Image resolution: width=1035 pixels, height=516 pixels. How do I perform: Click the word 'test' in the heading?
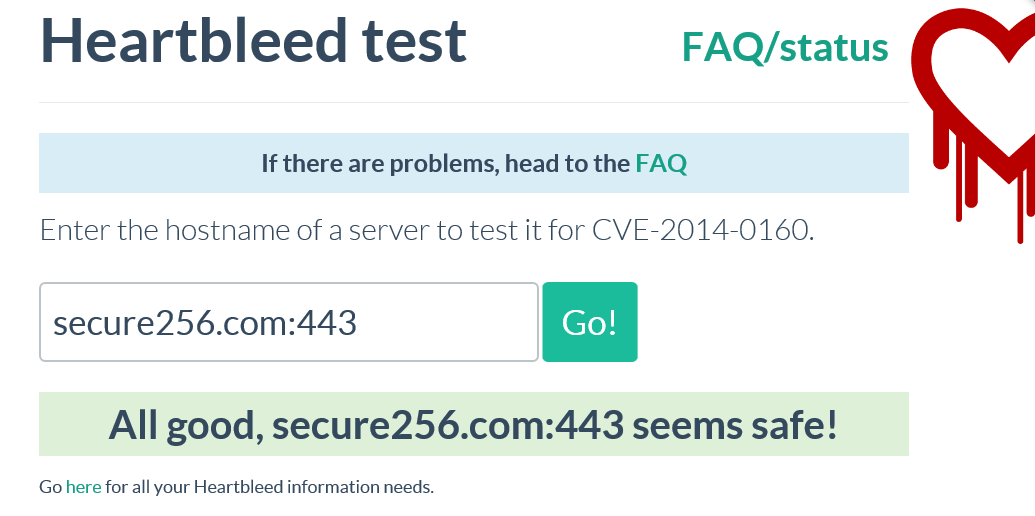pos(414,41)
